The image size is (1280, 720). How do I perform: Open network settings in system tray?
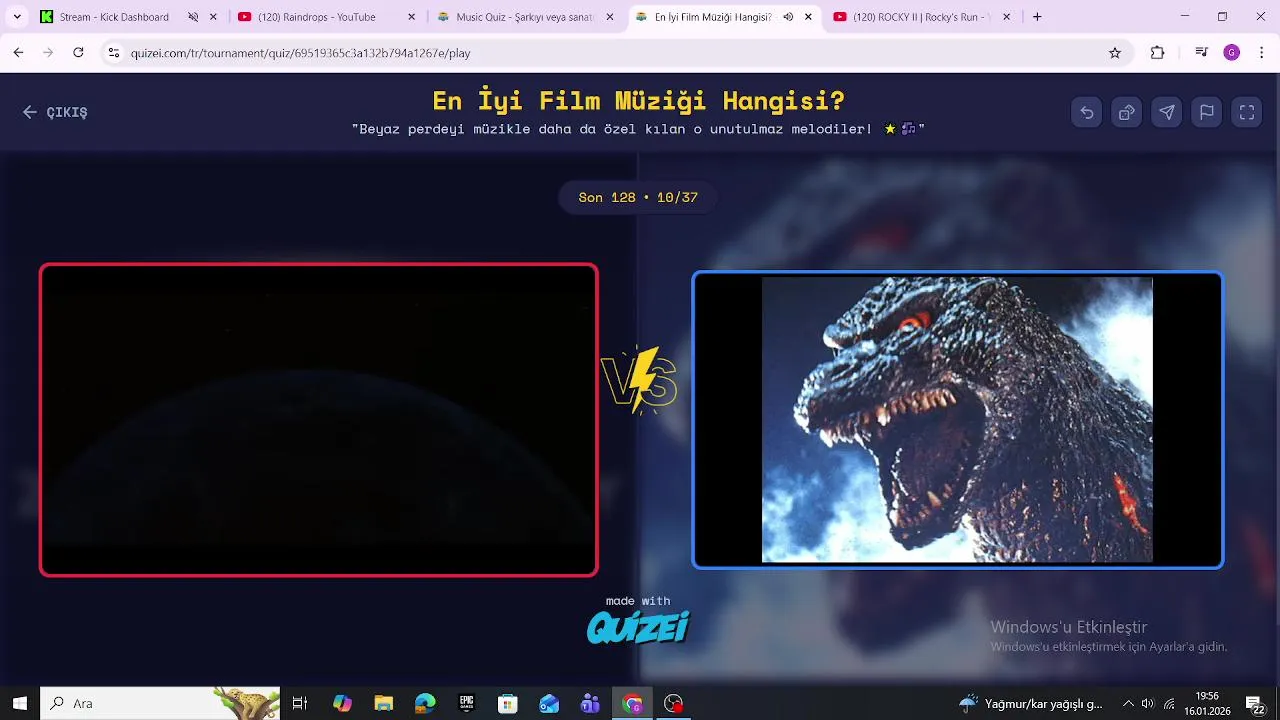pyautogui.click(x=1169, y=703)
